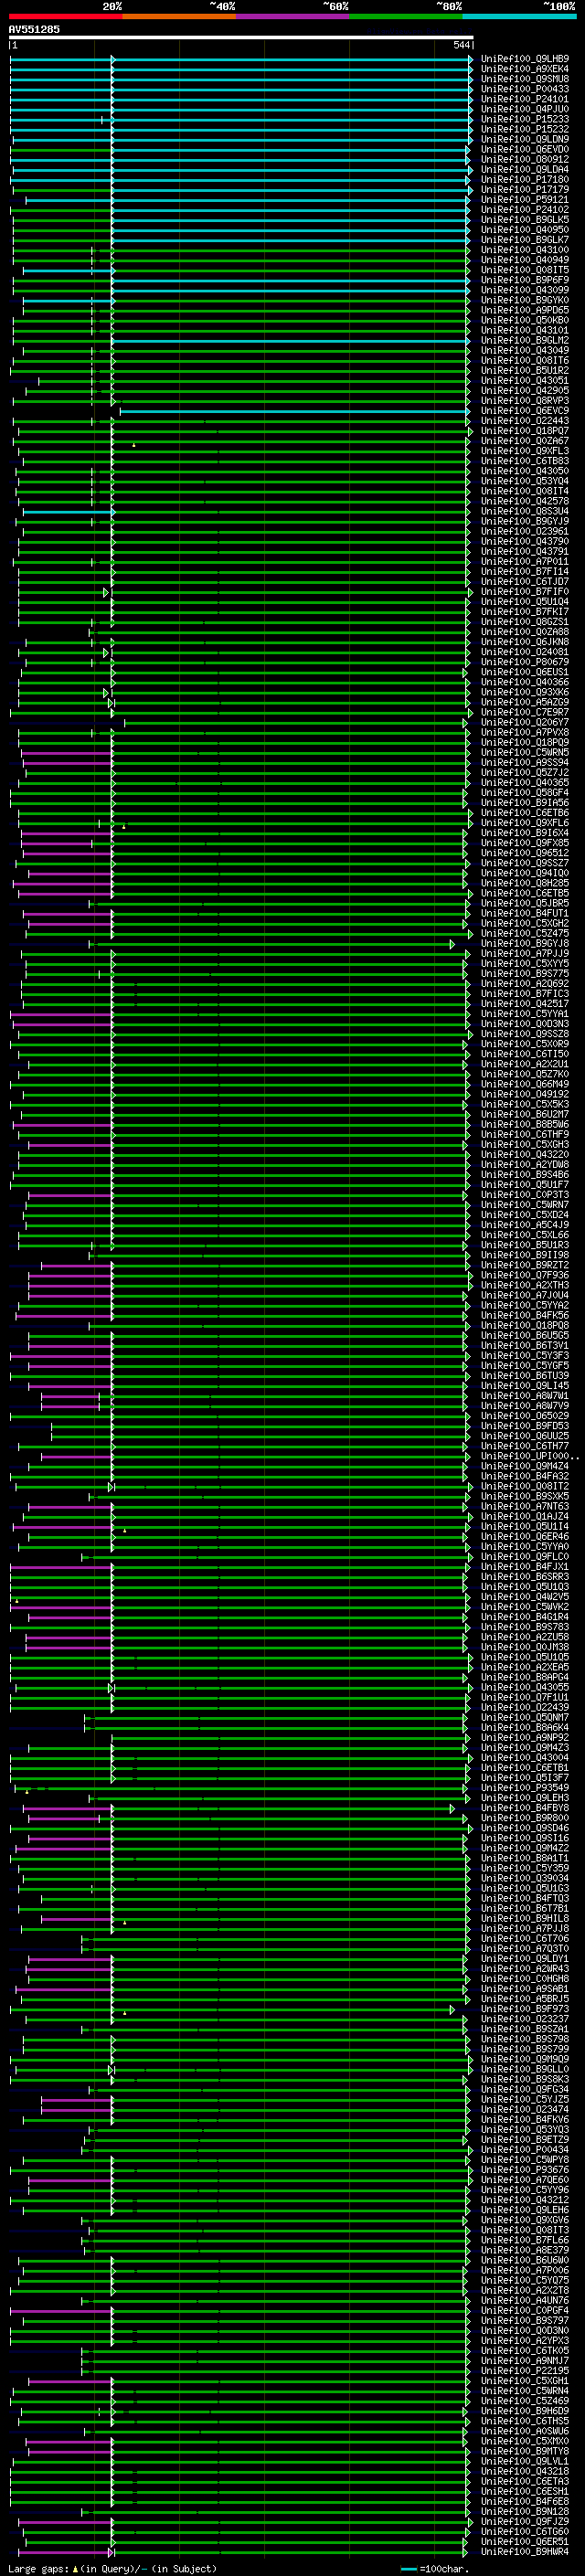The width and height of the screenshot is (585, 2576).
Task: Select the UniRef100_Q6EVC9 label
Action: point(525,411)
